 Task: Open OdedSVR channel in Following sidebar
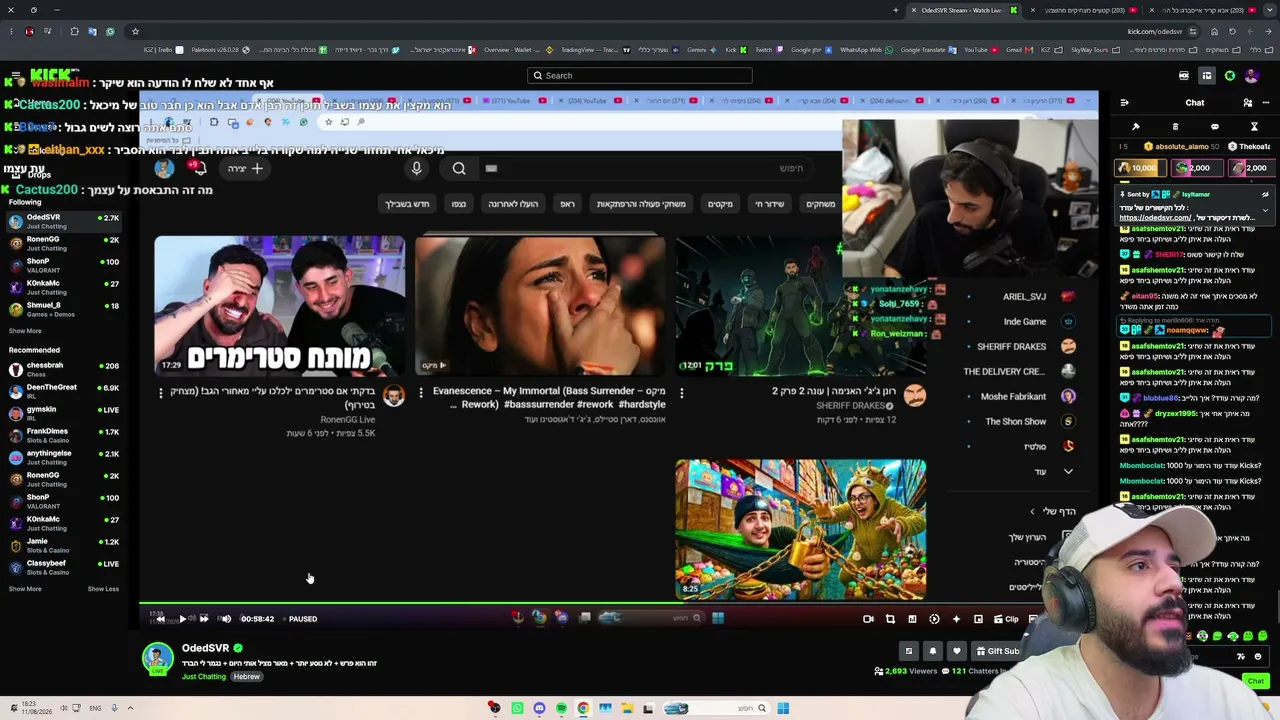64,221
